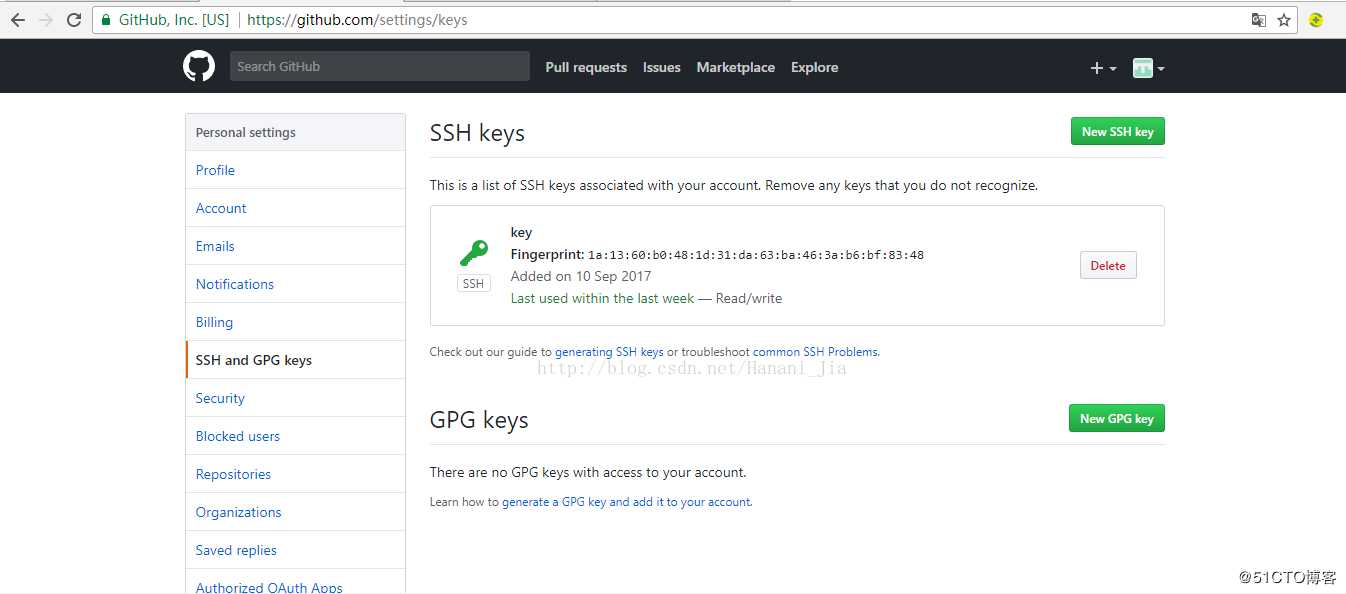Open Billing settings in sidebar
The height and width of the screenshot is (594, 1346).
(x=295, y=322)
